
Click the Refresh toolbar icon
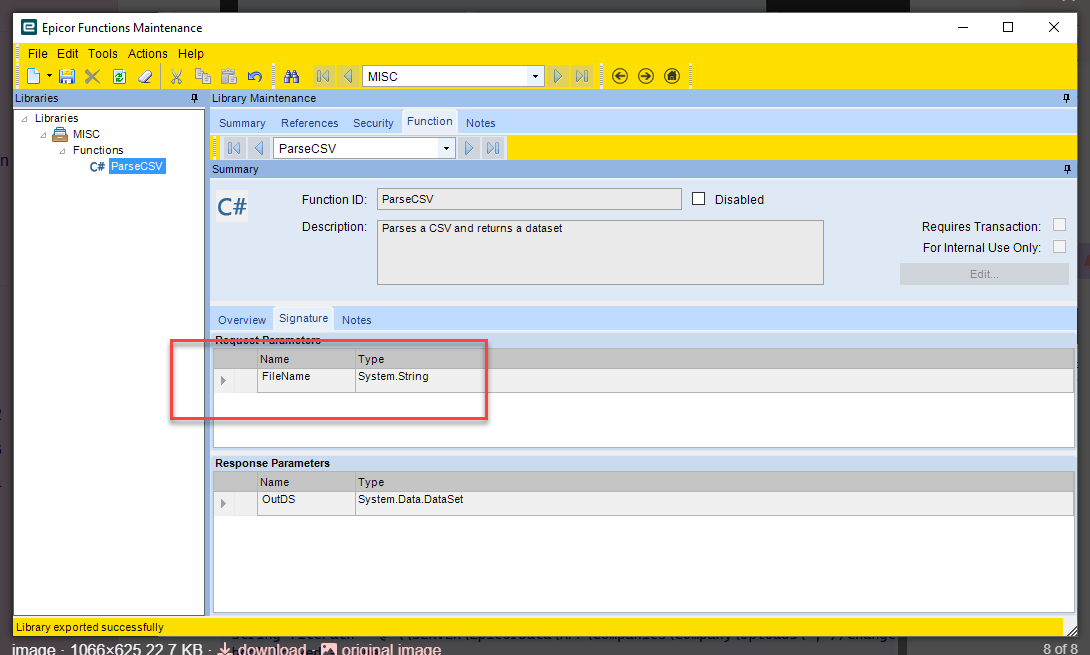click(120, 76)
